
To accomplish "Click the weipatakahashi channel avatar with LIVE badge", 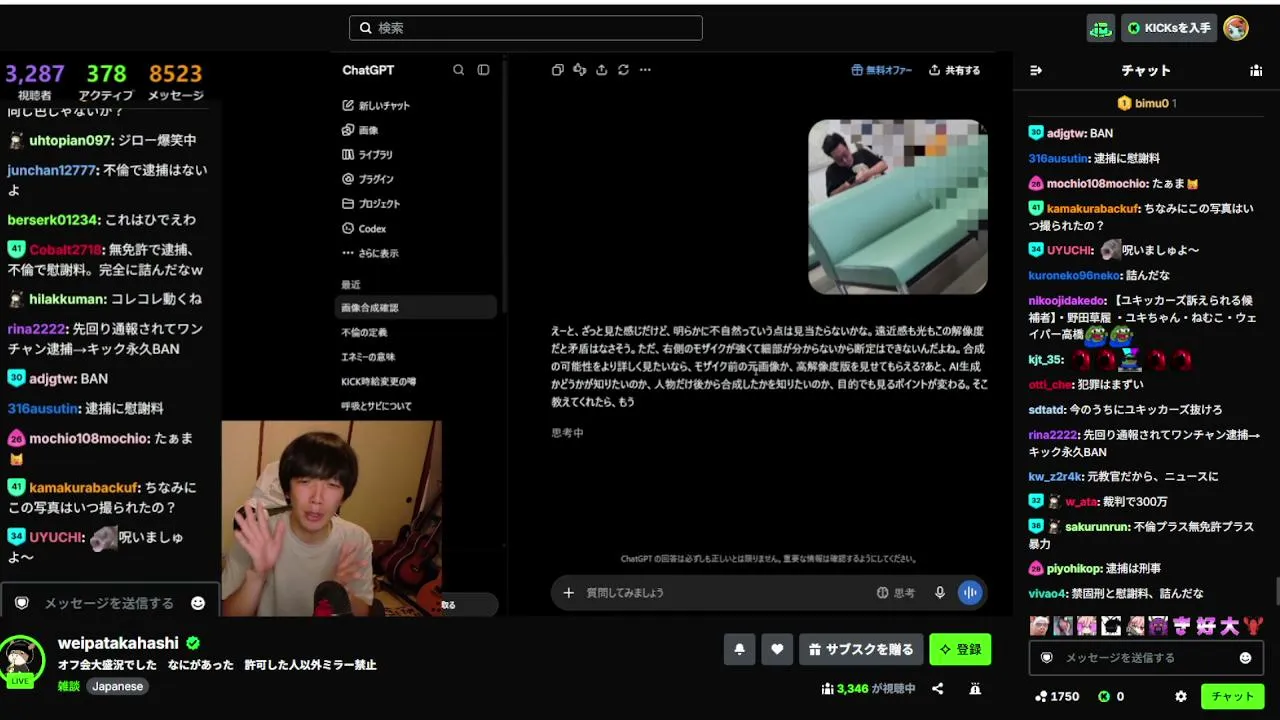I will (21, 661).
